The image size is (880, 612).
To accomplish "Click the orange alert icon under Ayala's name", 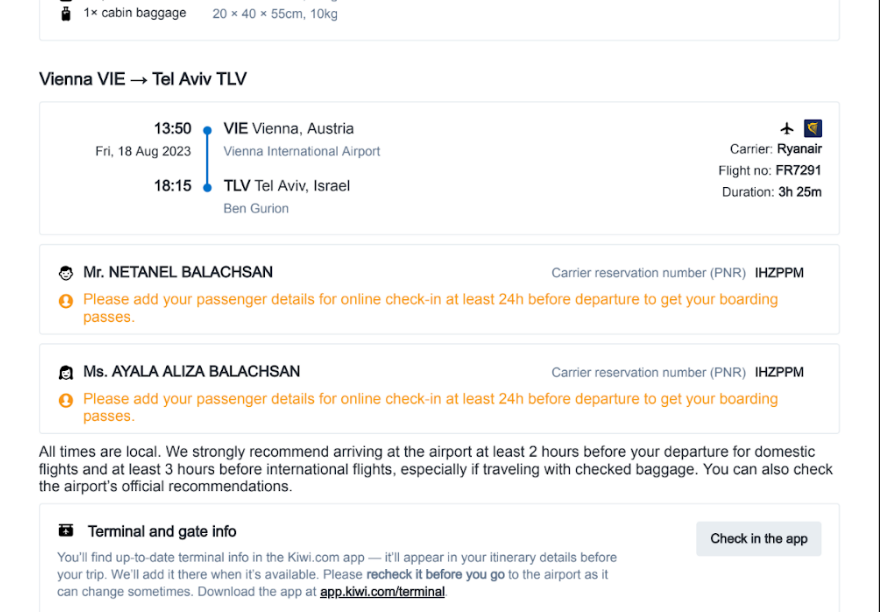I will (66, 400).
